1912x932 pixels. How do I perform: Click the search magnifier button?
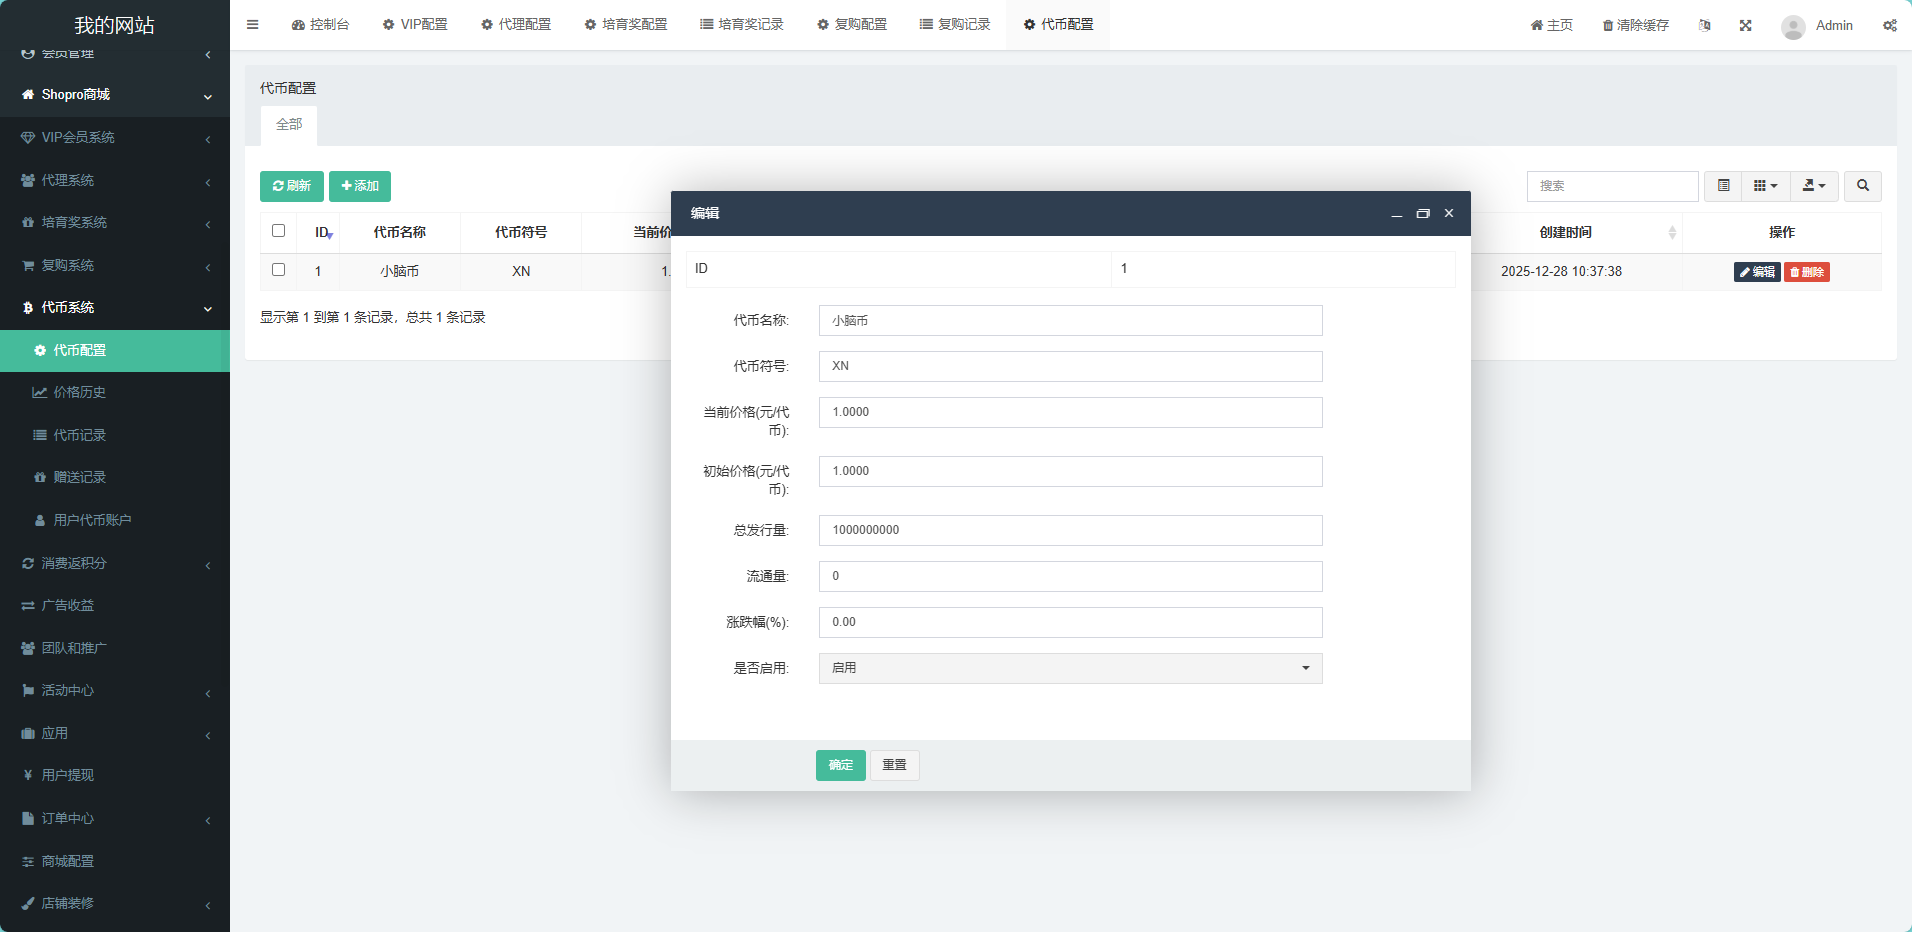(1862, 186)
